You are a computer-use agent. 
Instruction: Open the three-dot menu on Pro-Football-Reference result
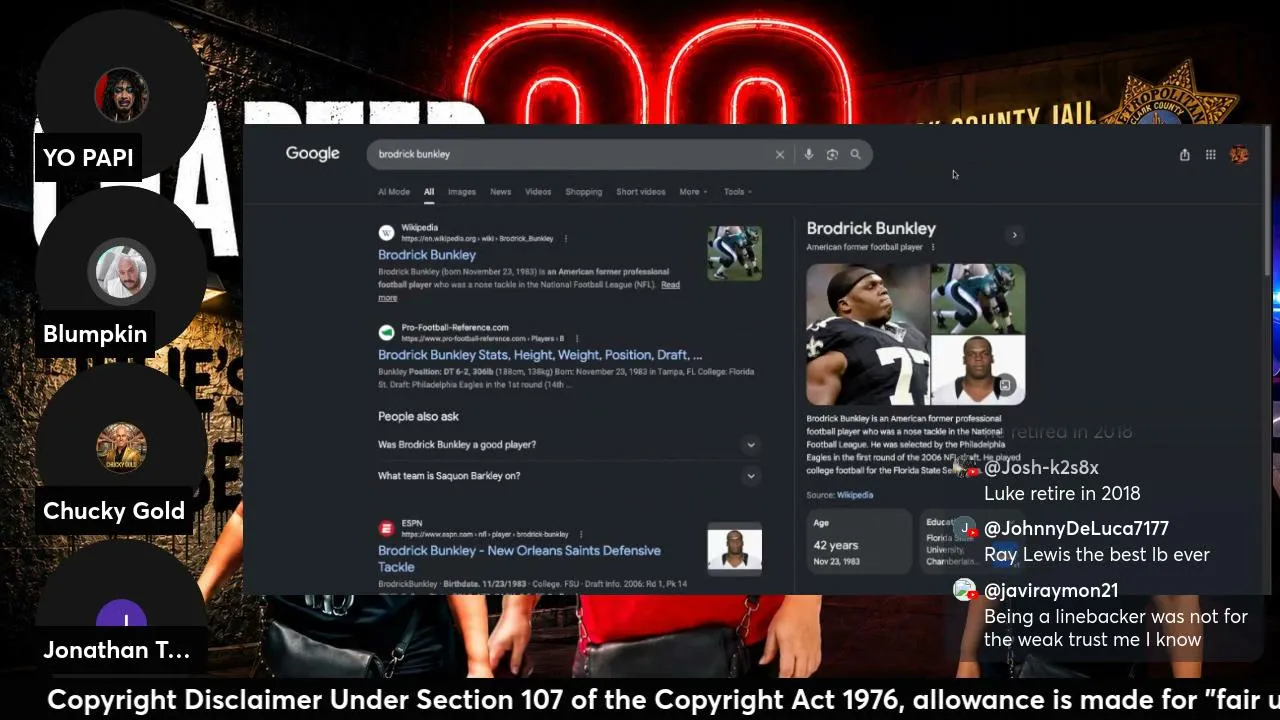[577, 339]
